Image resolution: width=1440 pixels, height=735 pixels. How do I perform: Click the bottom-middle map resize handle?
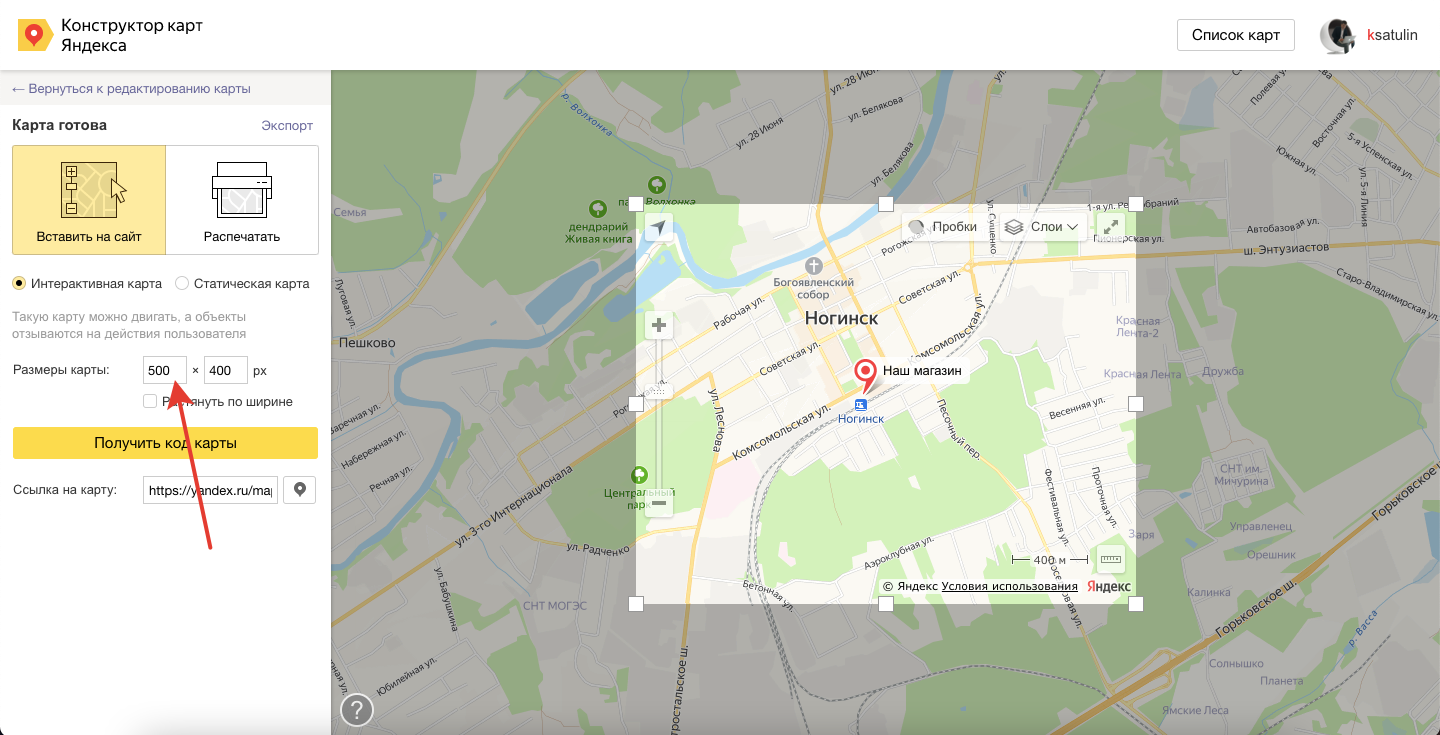coord(886,604)
